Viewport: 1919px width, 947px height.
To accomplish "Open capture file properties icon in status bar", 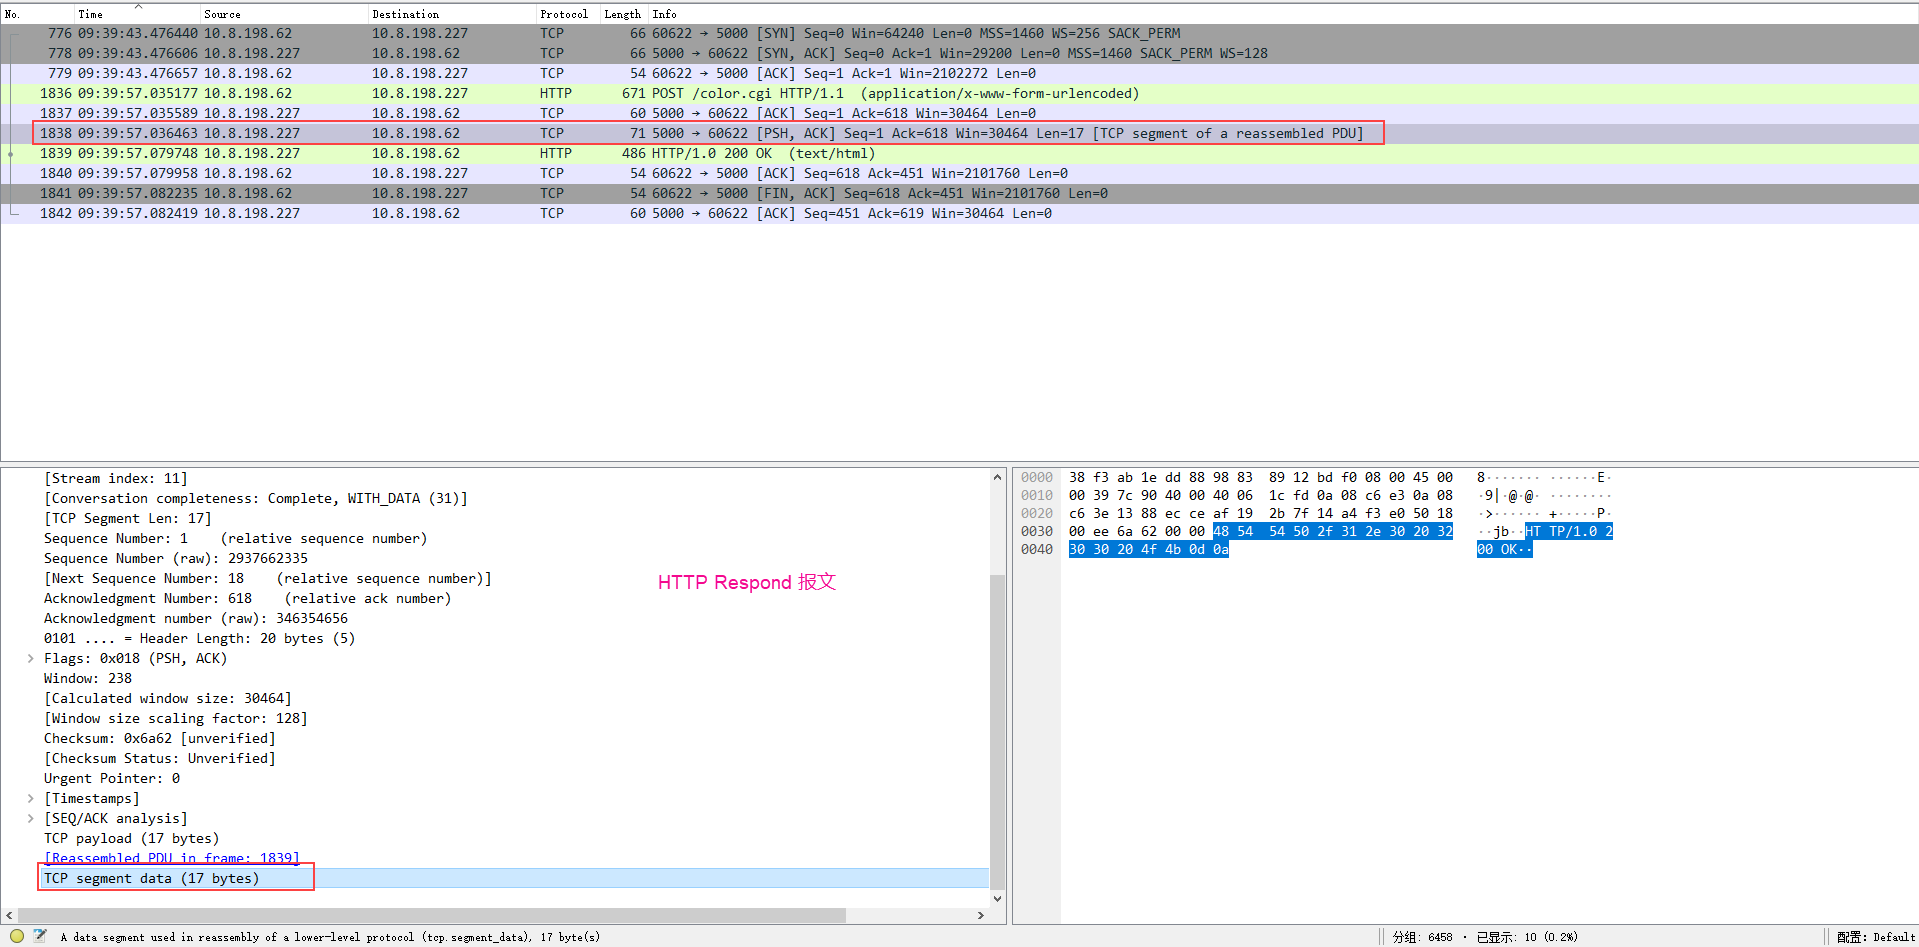I will click(x=40, y=936).
